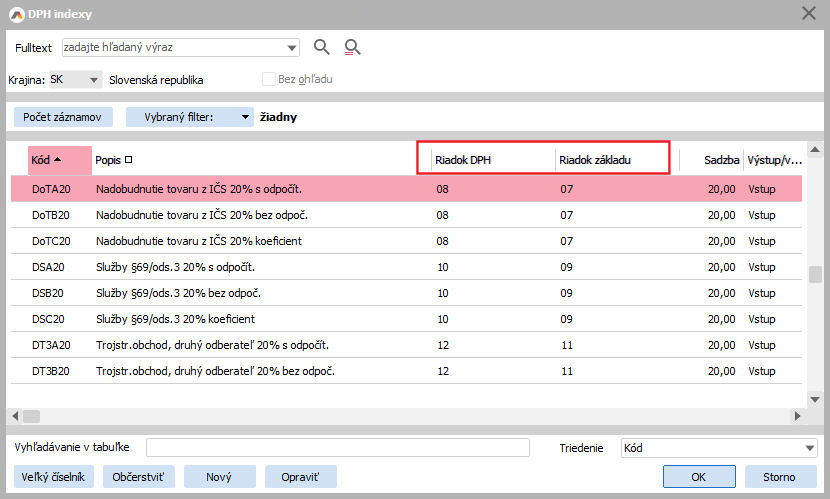Image resolution: width=830 pixels, height=499 pixels.
Task: Click the fulltext search magnifier icon
Action: tap(321, 47)
